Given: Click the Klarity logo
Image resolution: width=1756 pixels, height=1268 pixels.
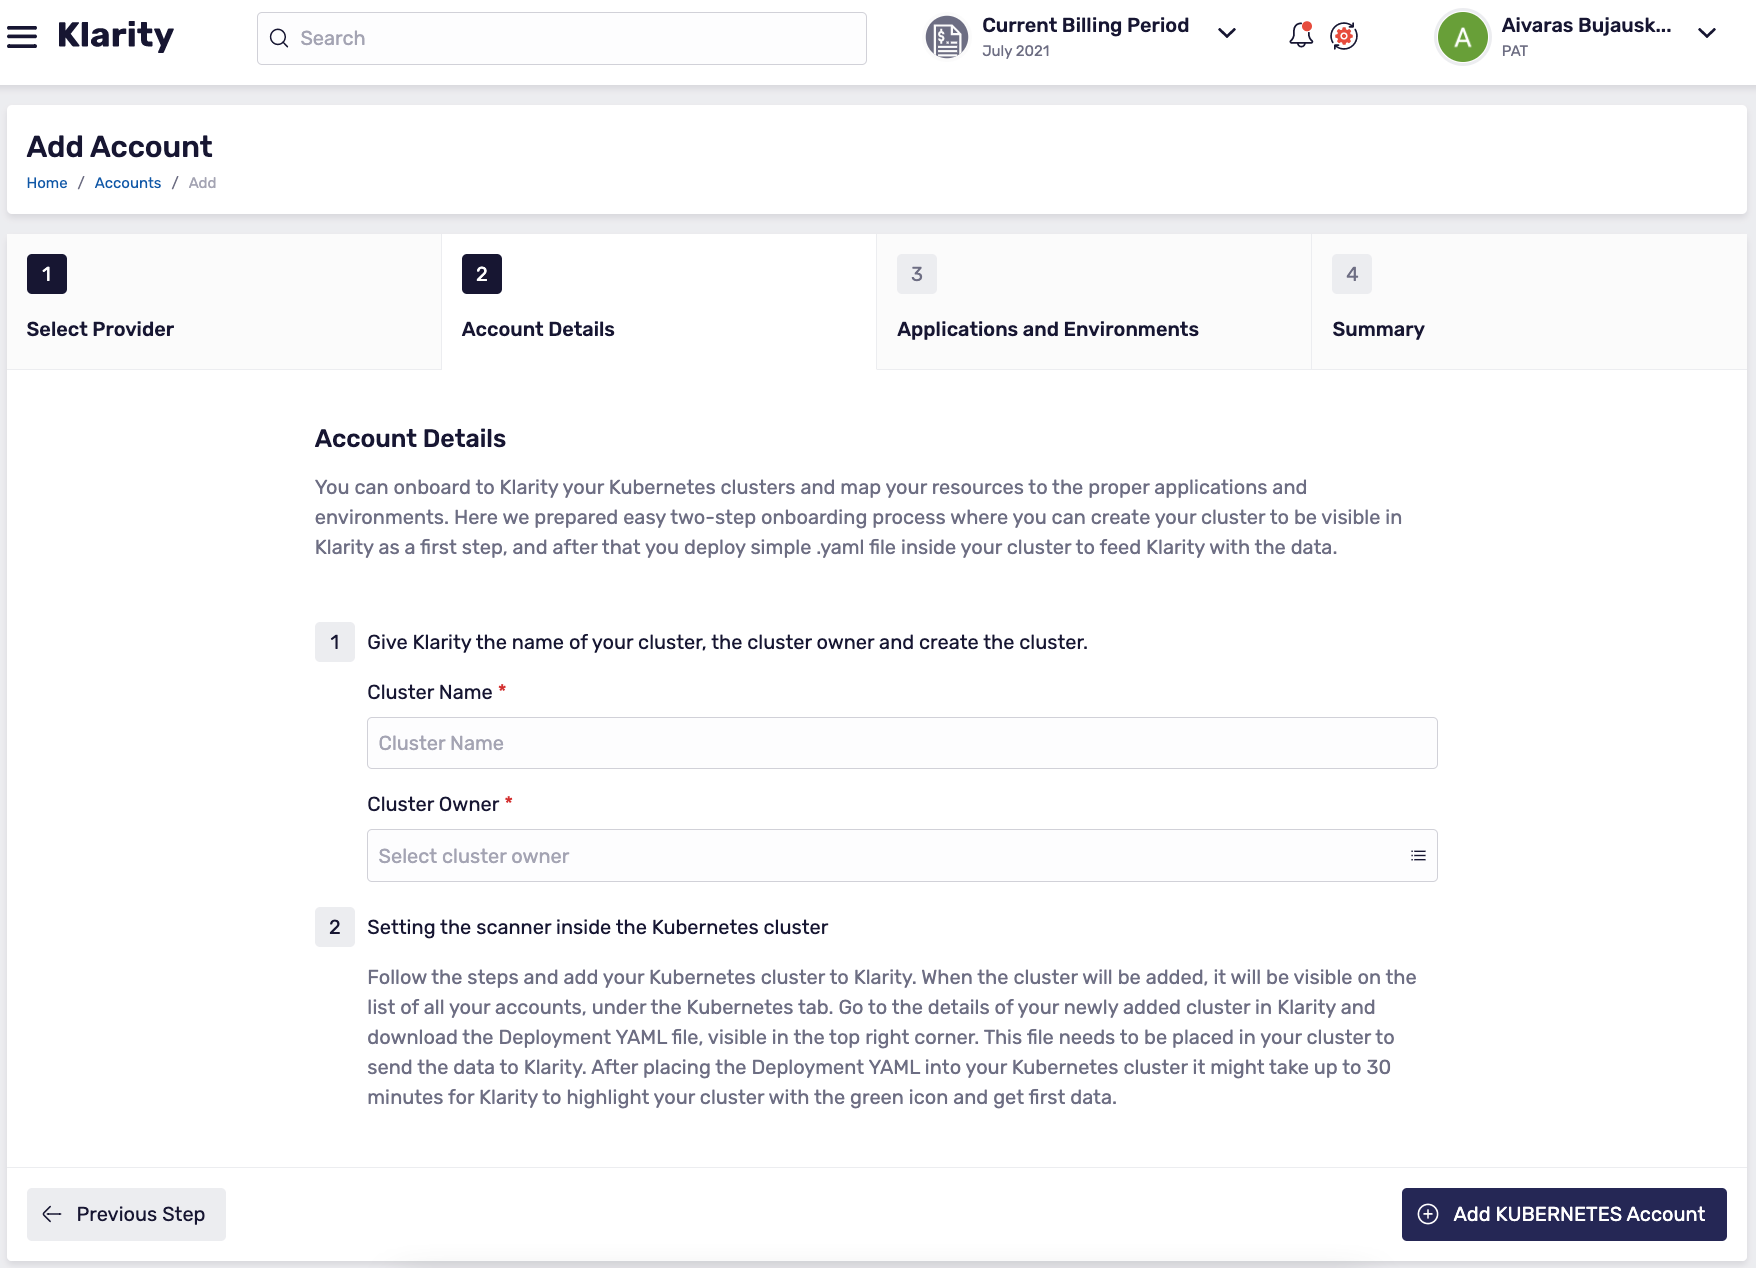Looking at the screenshot, I should (115, 37).
